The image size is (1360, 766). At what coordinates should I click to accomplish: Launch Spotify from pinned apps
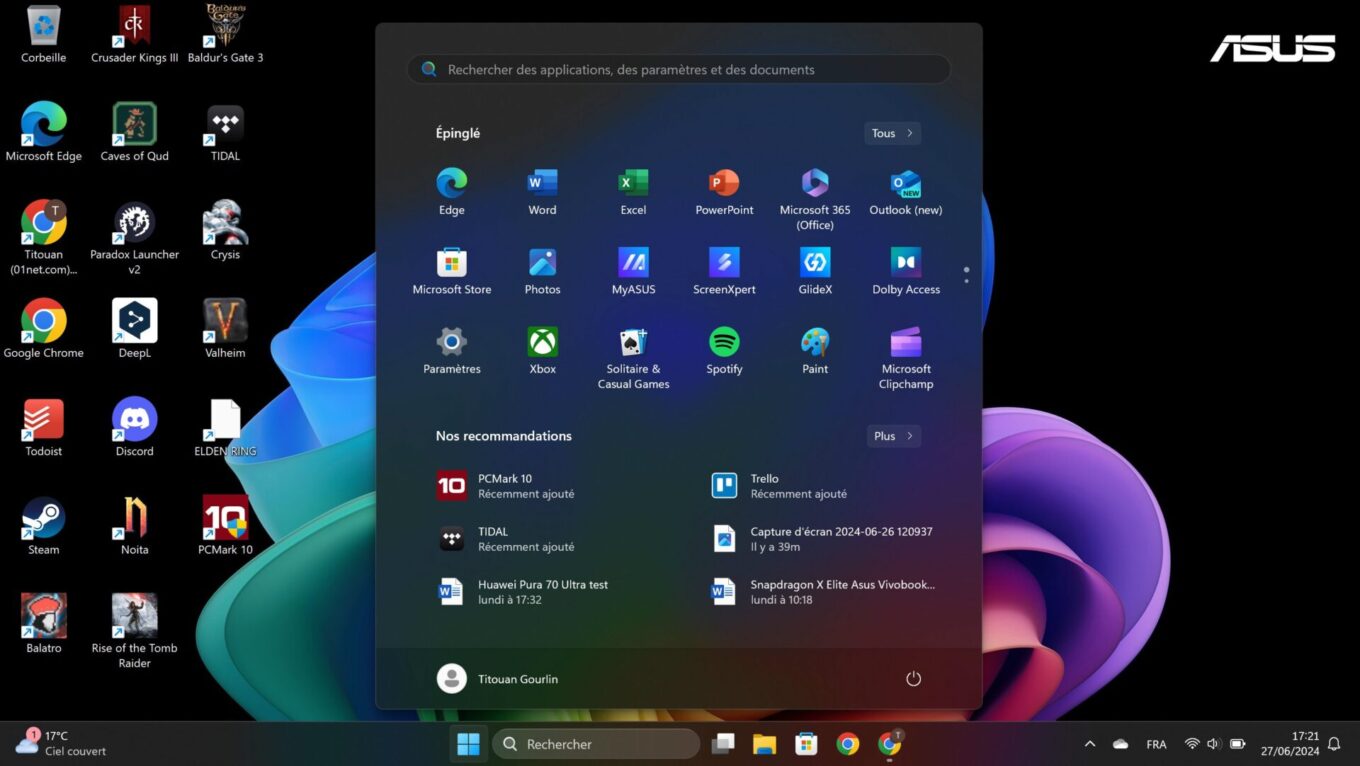pos(724,350)
